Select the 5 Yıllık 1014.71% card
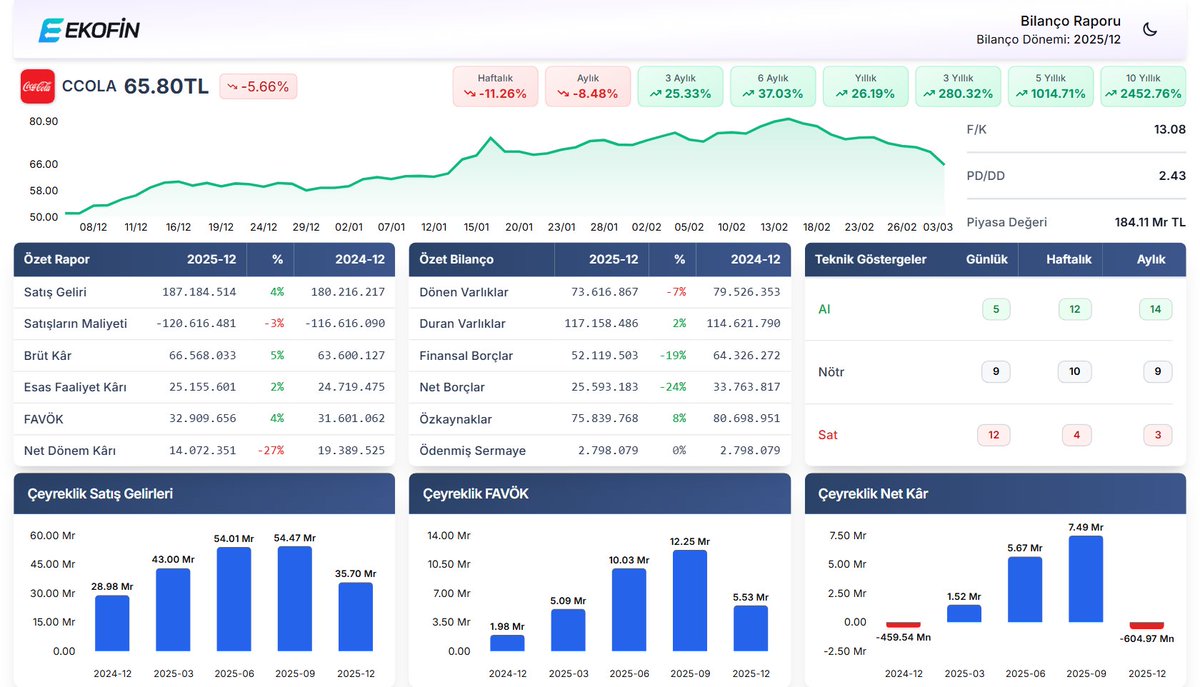Screen dimensions: 1200x687 pyautogui.click(x=1050, y=87)
